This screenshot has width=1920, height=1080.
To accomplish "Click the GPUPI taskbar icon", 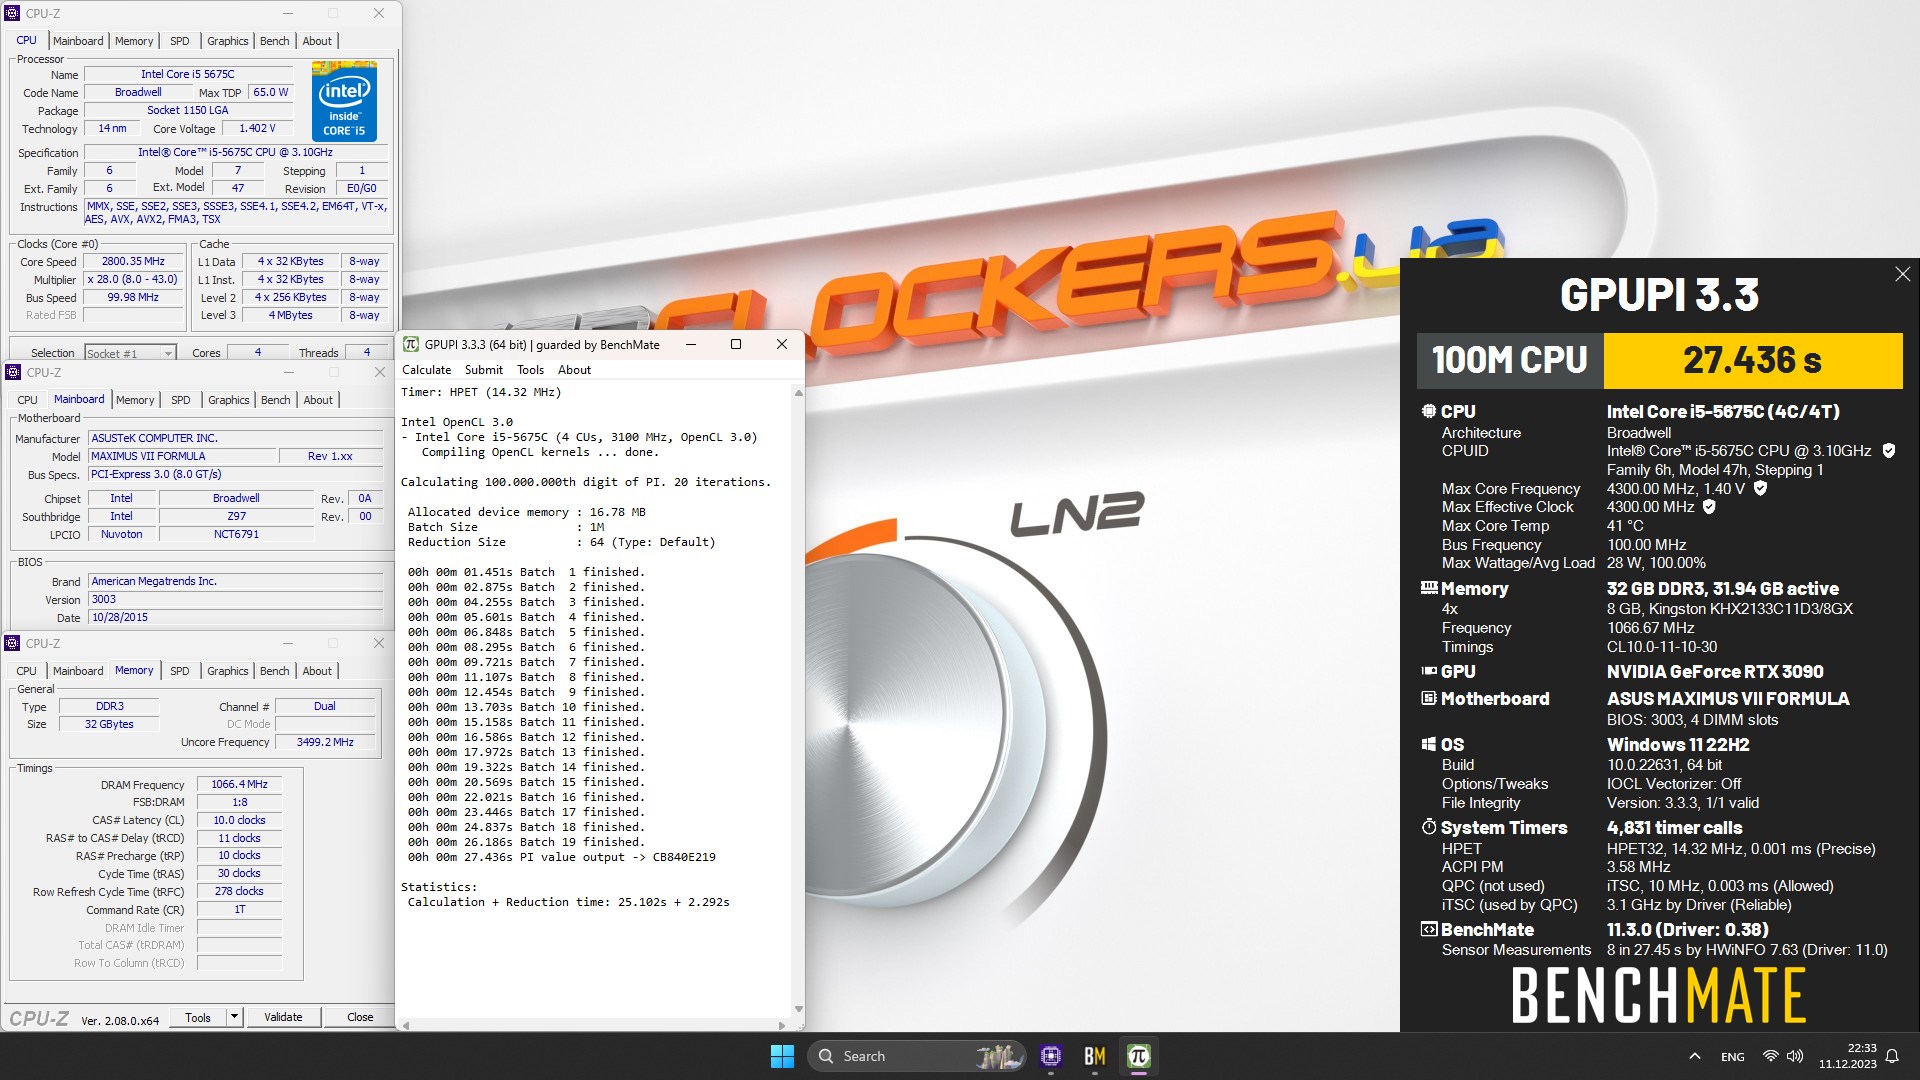I will [x=1138, y=1056].
